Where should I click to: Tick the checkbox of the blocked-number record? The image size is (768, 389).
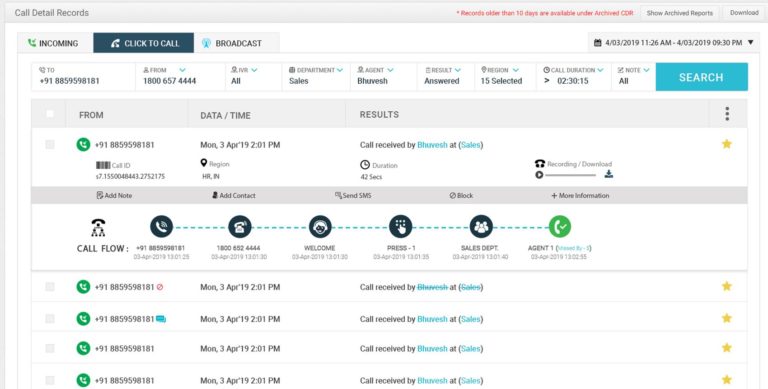point(49,287)
